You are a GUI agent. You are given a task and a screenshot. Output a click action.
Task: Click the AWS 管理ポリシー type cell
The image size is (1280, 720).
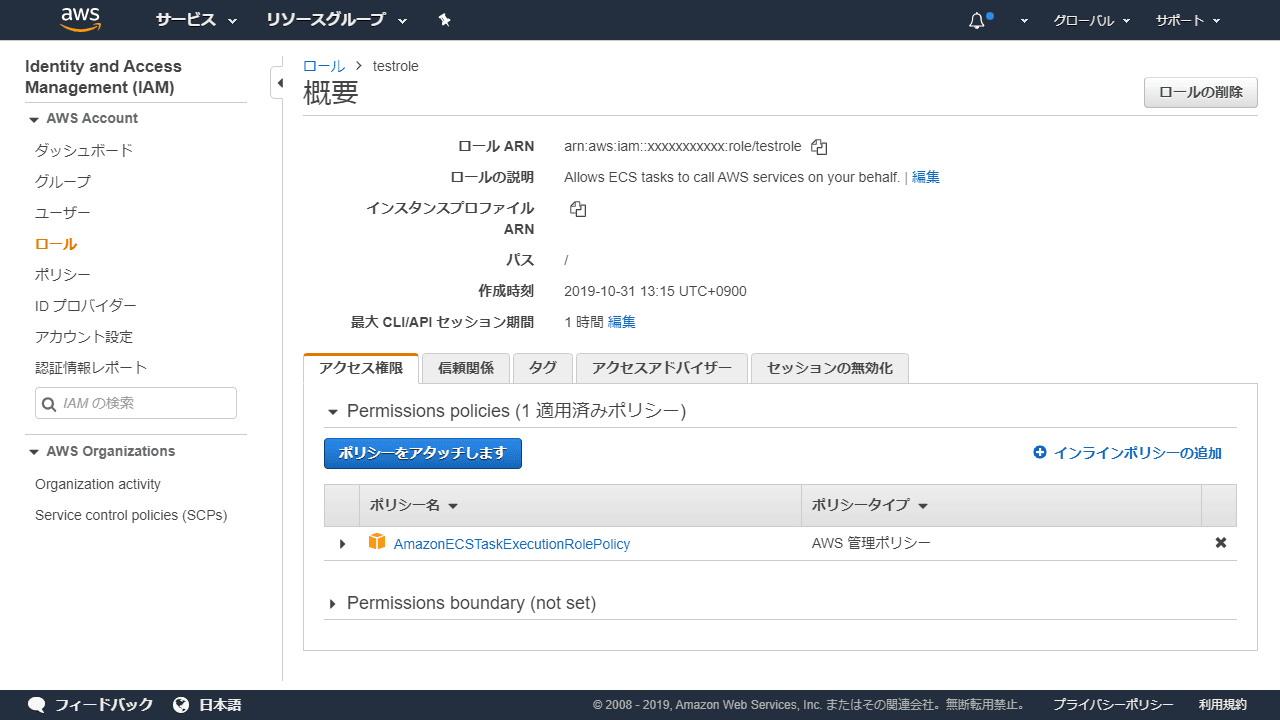[x=871, y=543]
